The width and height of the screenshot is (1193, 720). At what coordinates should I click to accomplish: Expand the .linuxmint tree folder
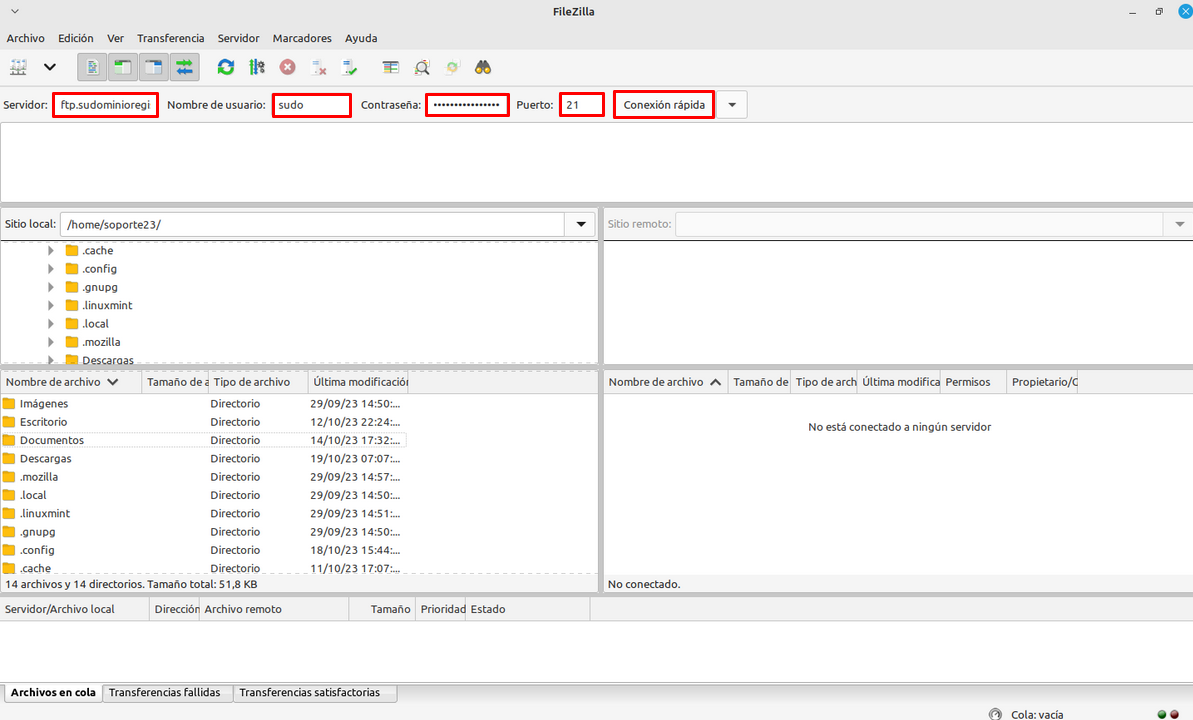tap(51, 305)
